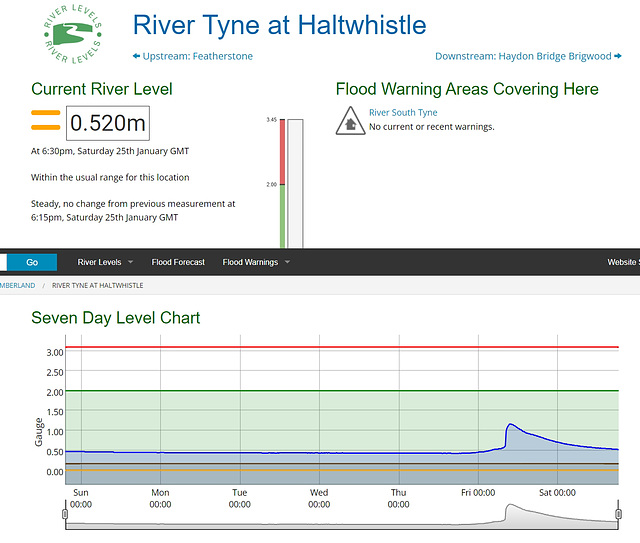Image resolution: width=640 pixels, height=543 pixels.
Task: Expand the River Levels dropdown arrow
Action: [x=131, y=262]
